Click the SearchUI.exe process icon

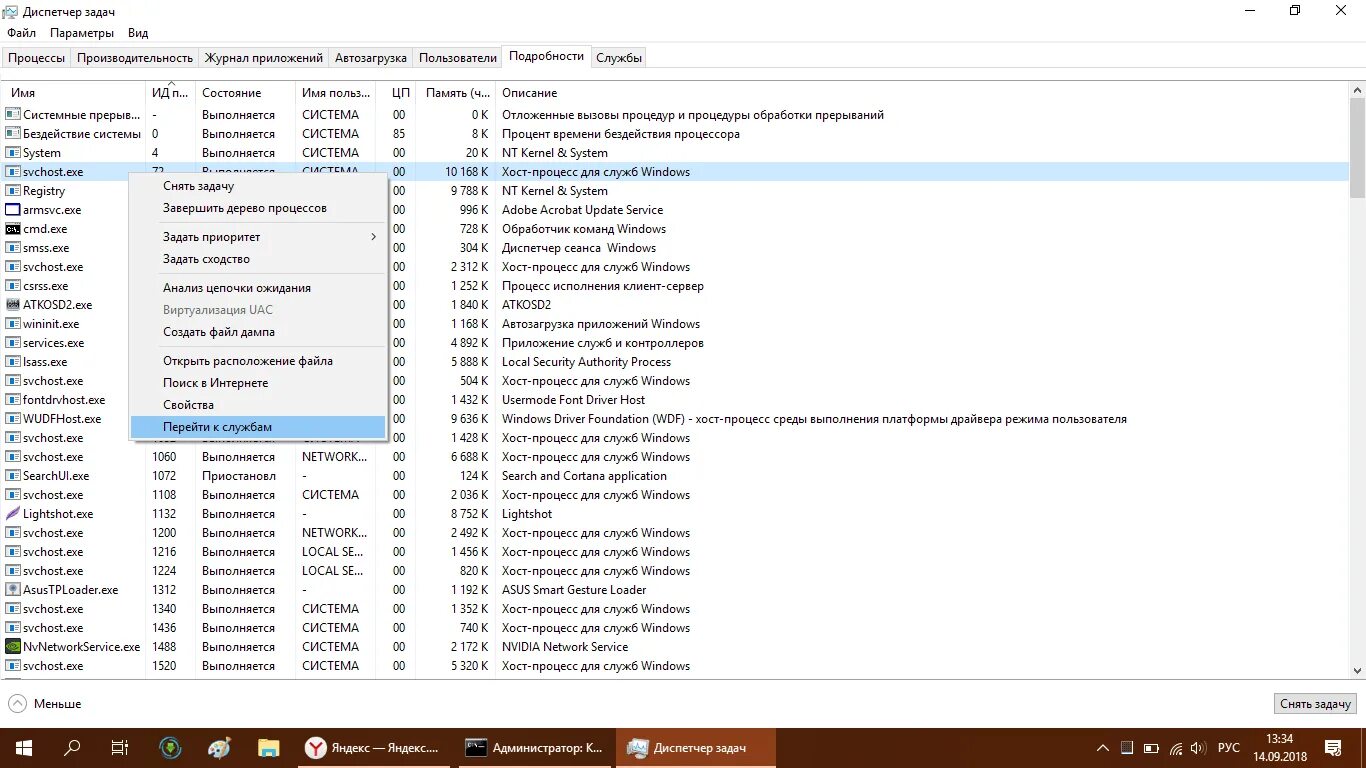tap(13, 476)
